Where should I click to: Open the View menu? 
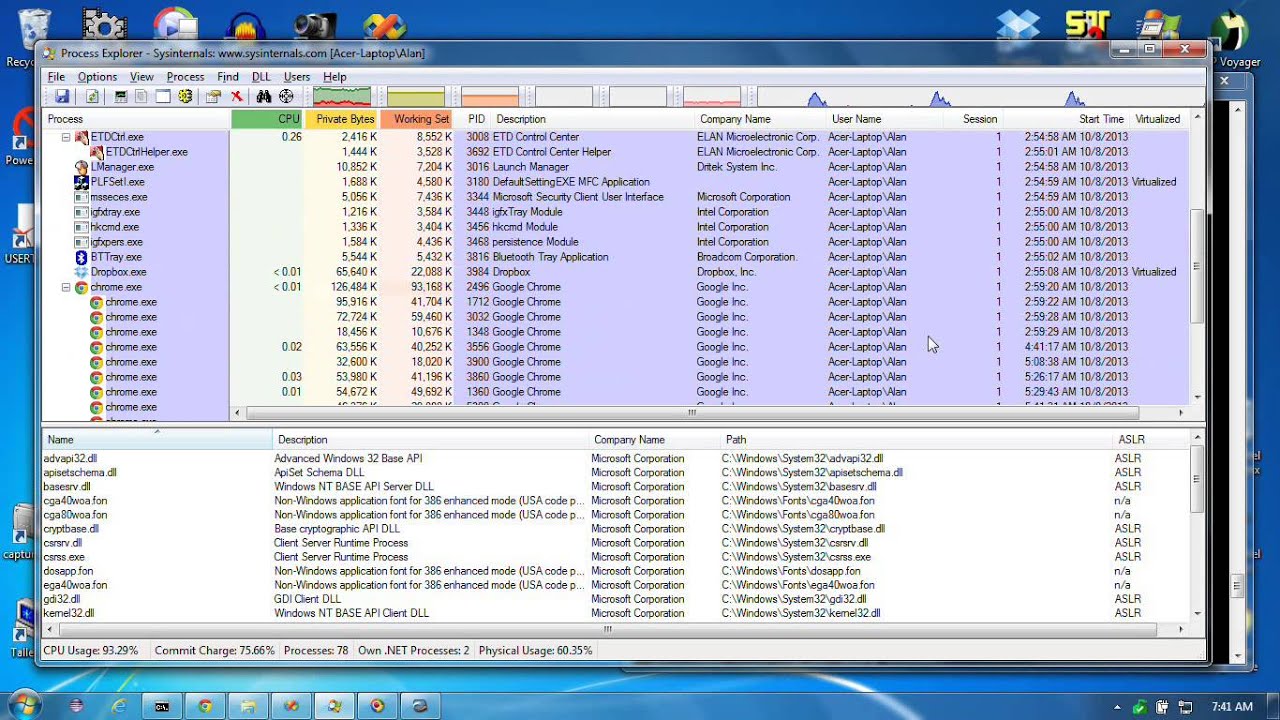pos(141,77)
